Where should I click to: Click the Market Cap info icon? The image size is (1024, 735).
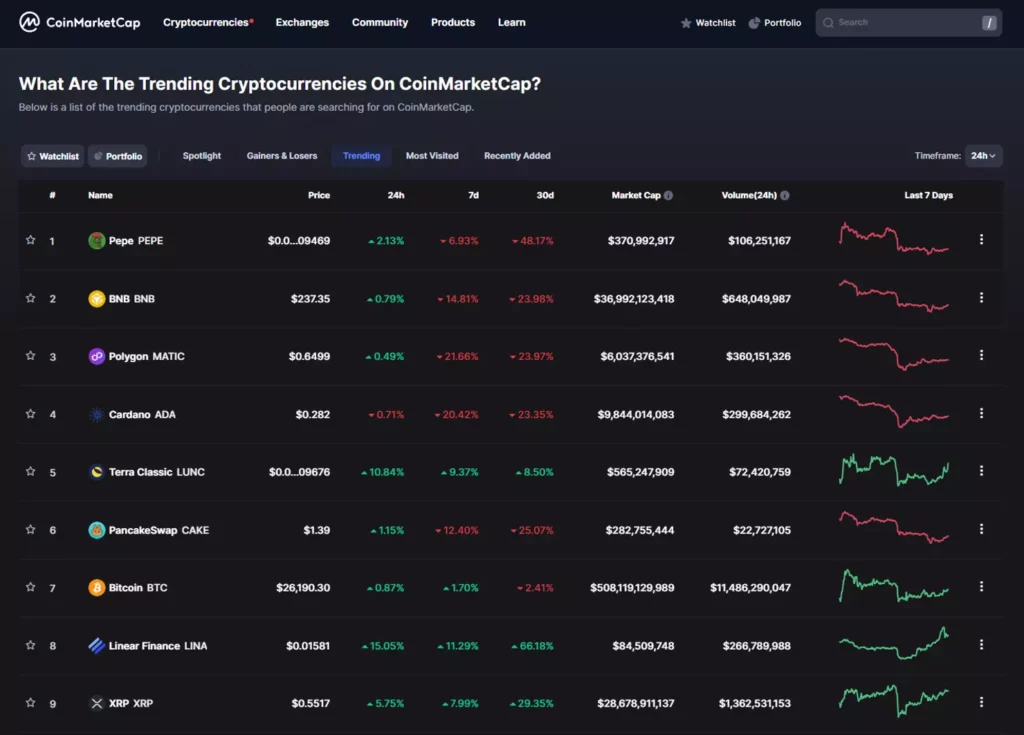[x=668, y=195]
